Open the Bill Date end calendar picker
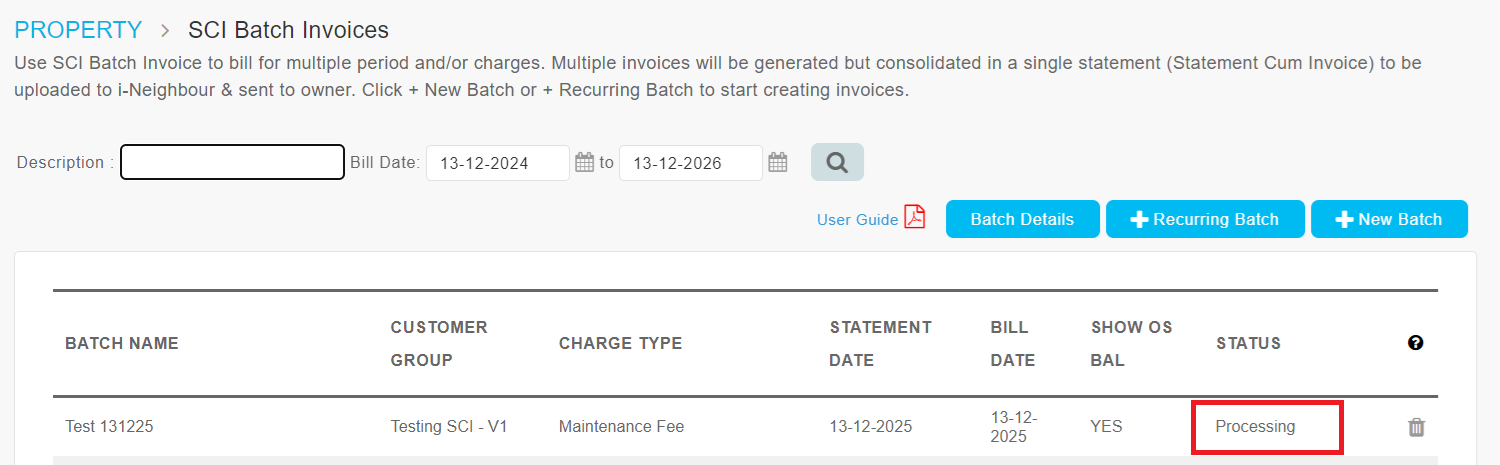This screenshot has height=465, width=1500. [x=778, y=162]
